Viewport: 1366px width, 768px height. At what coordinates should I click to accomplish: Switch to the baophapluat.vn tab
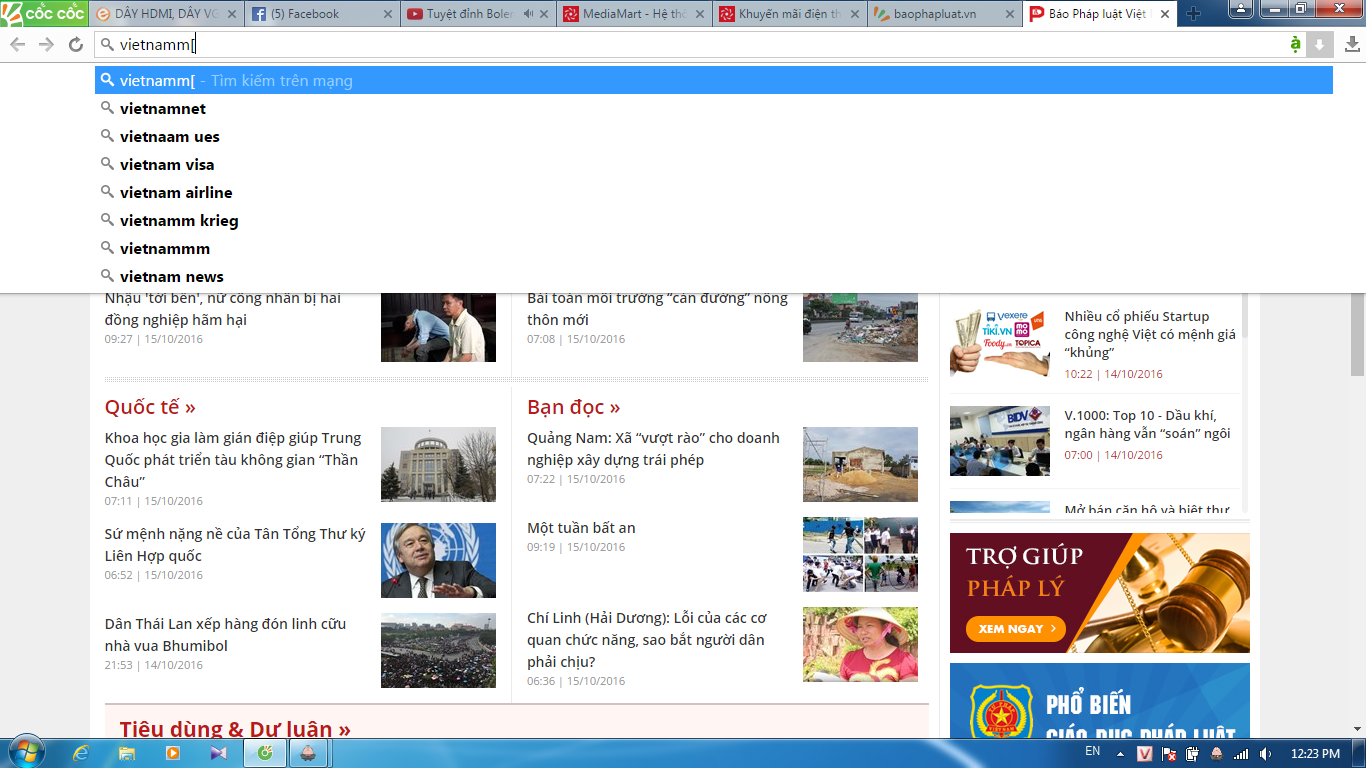pyautogui.click(x=935, y=14)
